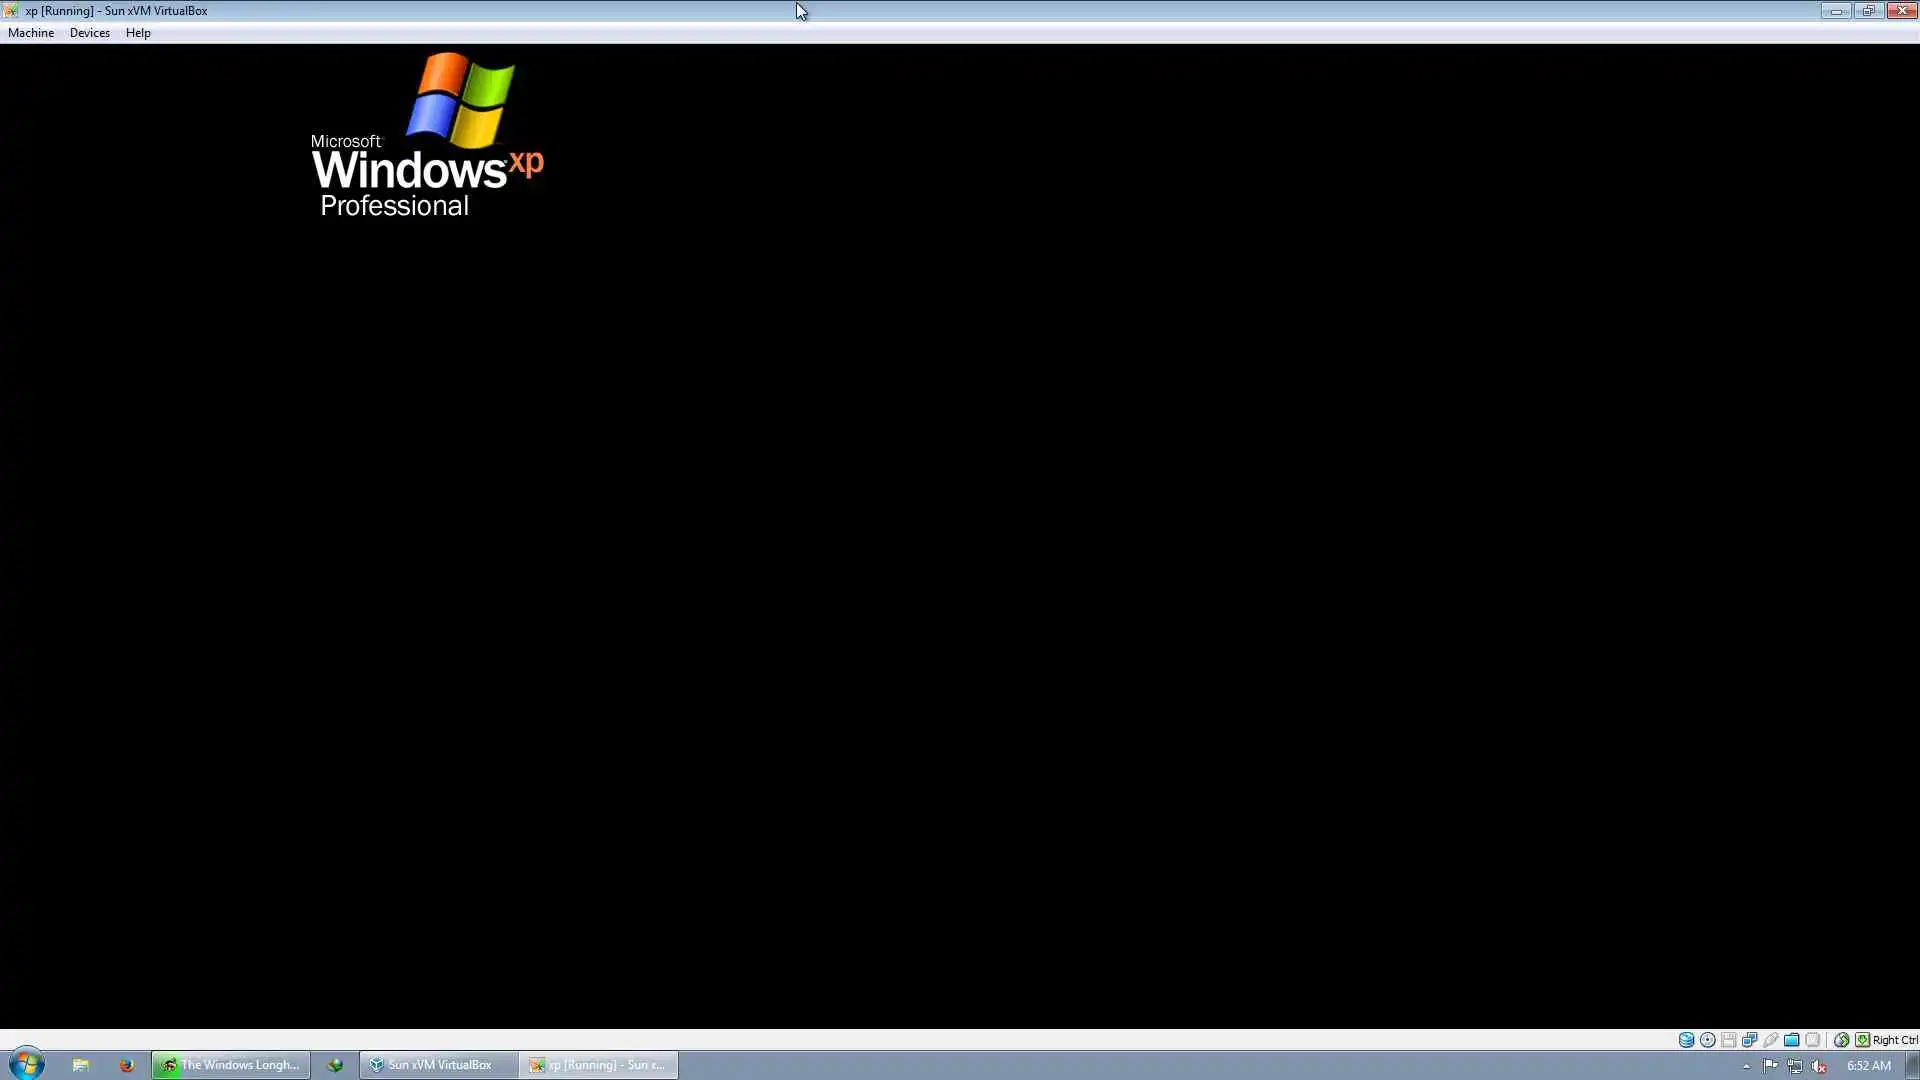The image size is (1920, 1080).
Task: Click the shared folders status icon
Action: coord(1792,1040)
